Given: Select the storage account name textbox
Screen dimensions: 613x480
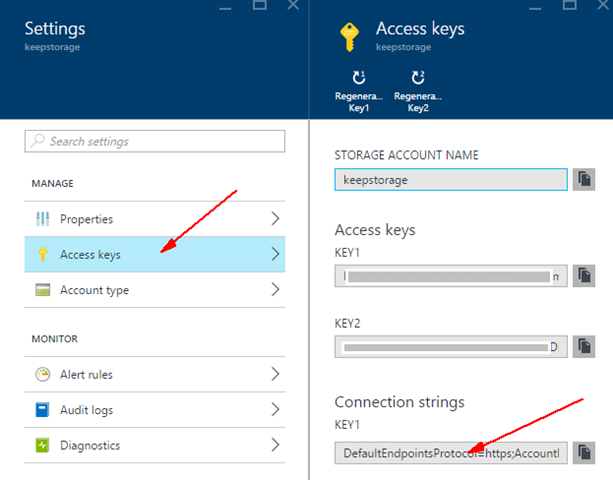Looking at the screenshot, I should click(x=450, y=180).
